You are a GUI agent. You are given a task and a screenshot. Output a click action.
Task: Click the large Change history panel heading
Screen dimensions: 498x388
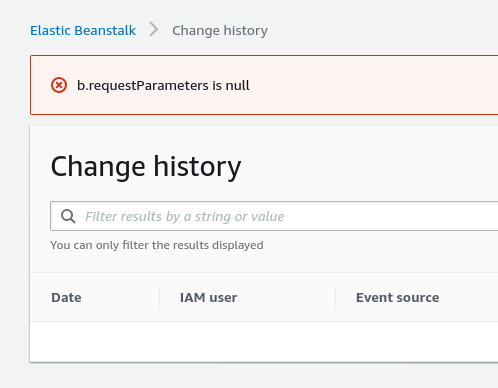146,166
